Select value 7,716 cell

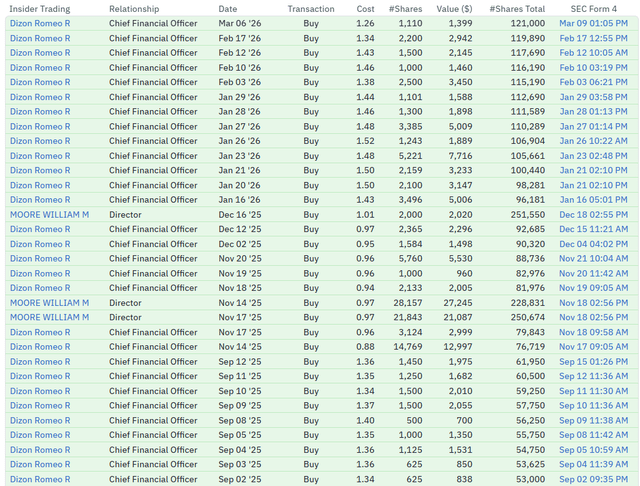point(460,156)
